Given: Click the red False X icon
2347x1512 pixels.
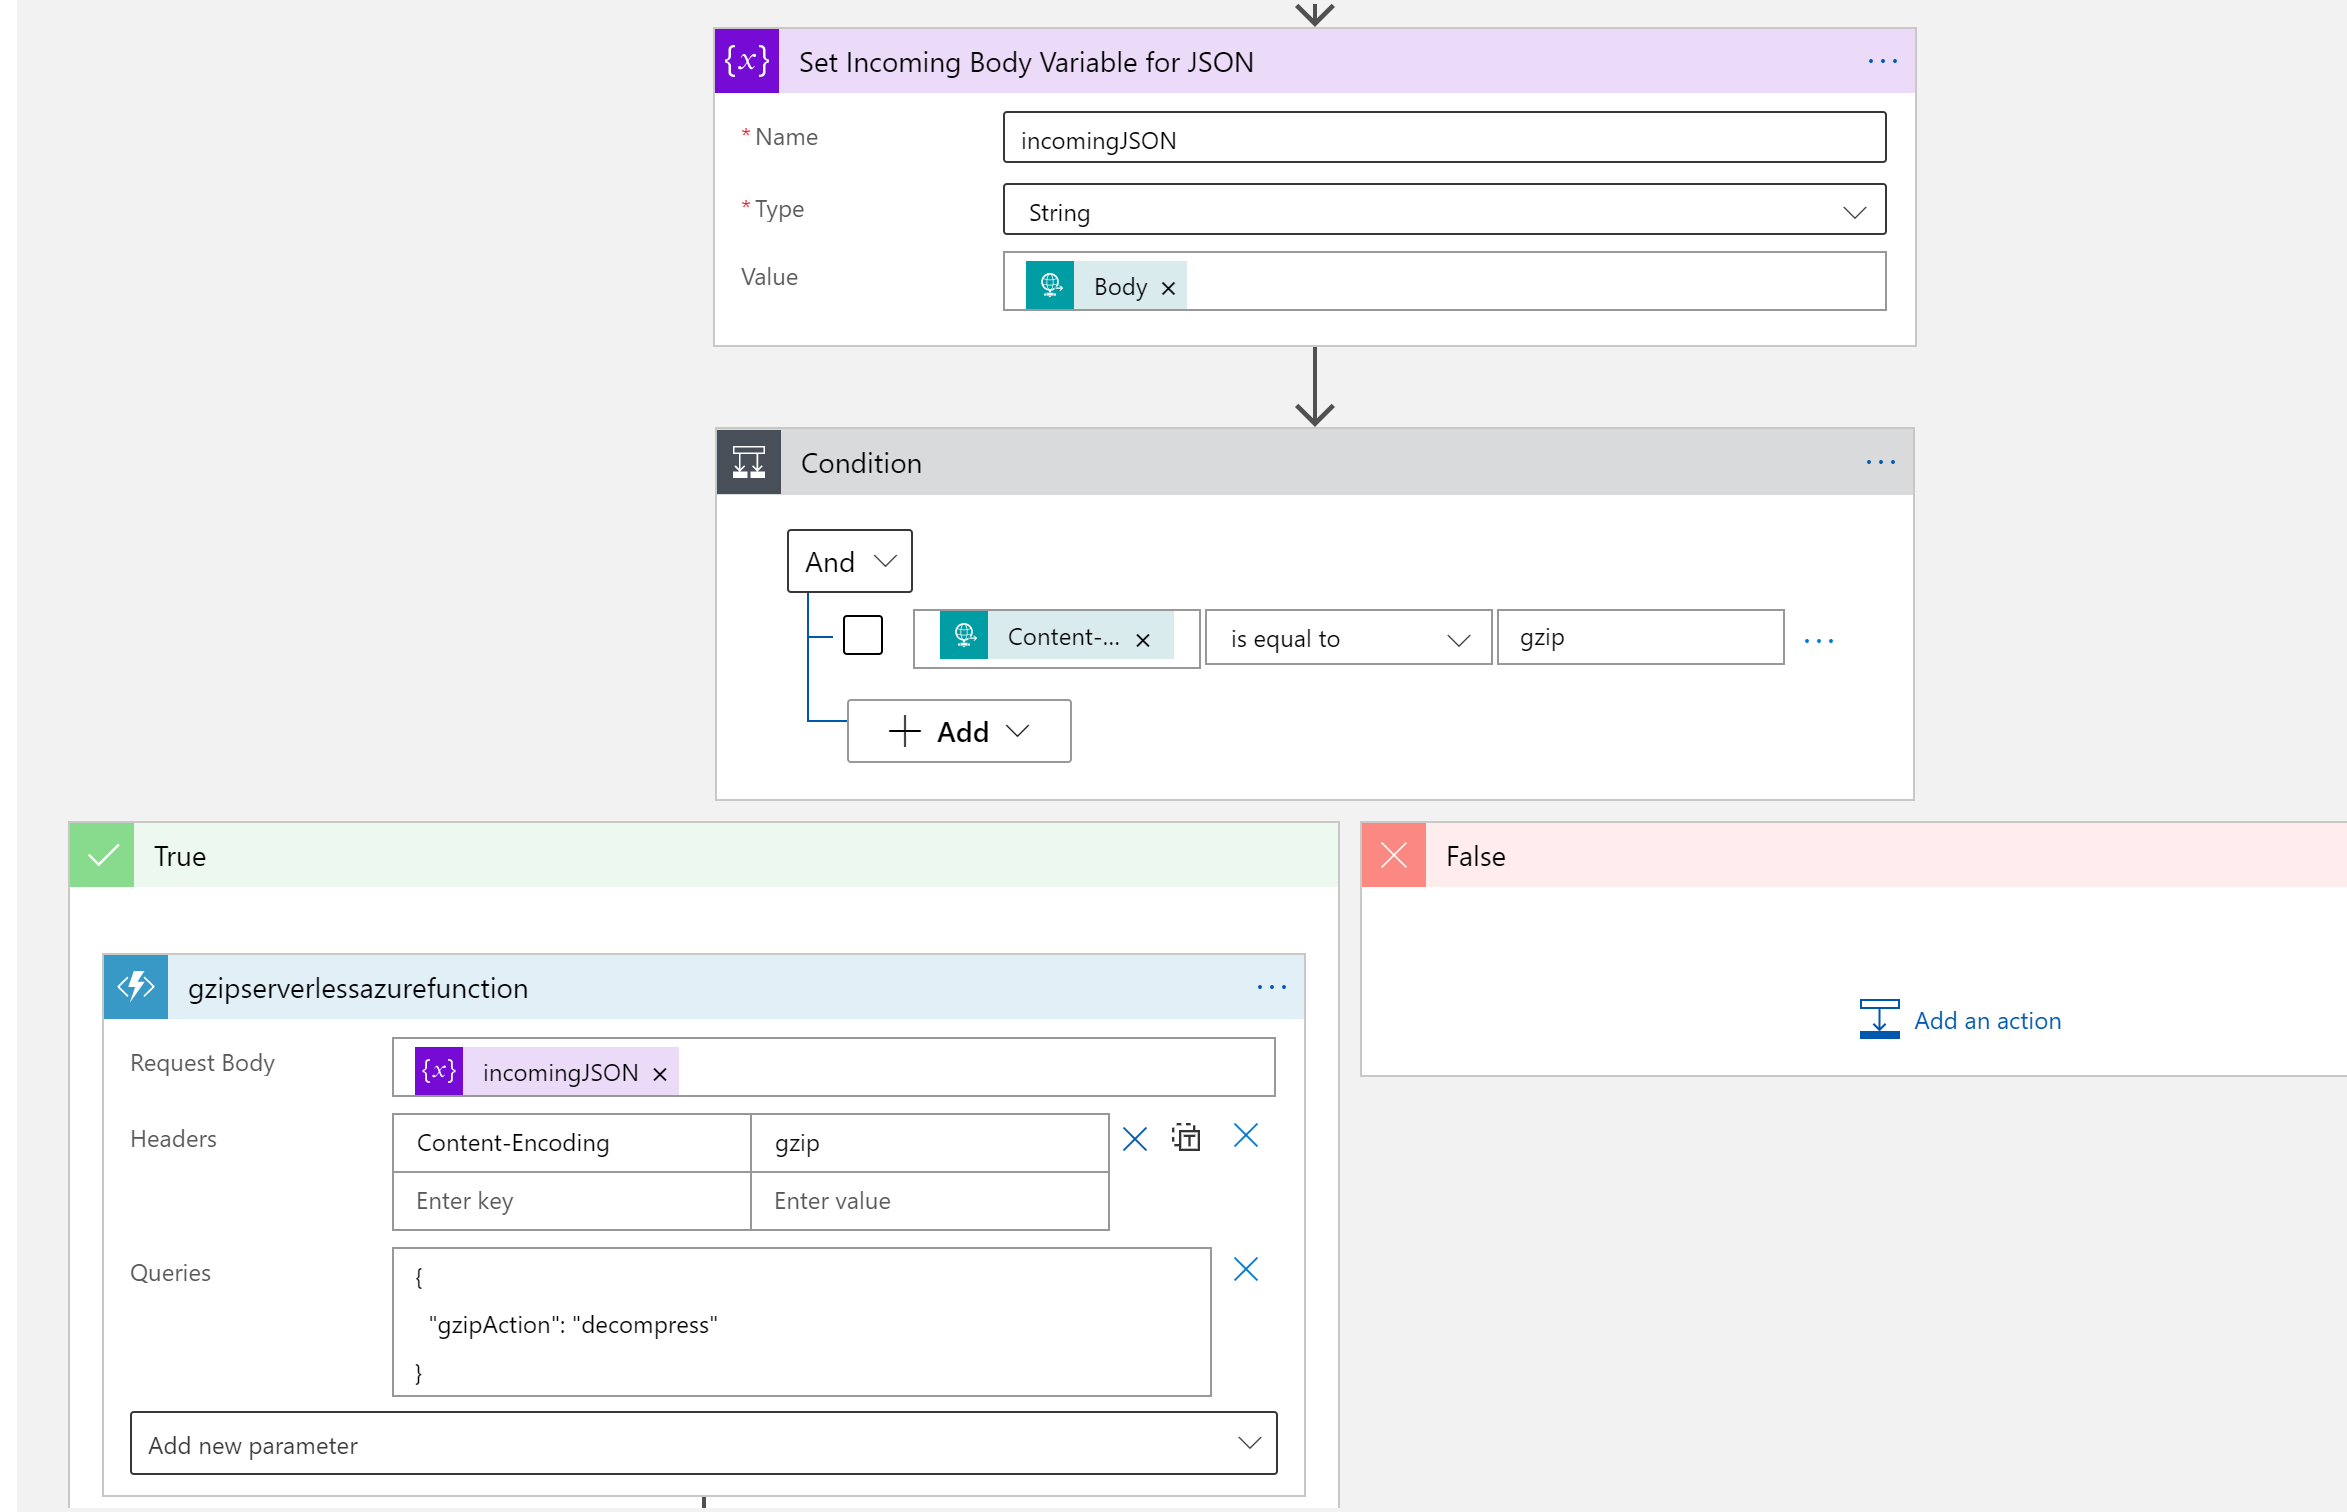Looking at the screenshot, I should point(1394,855).
